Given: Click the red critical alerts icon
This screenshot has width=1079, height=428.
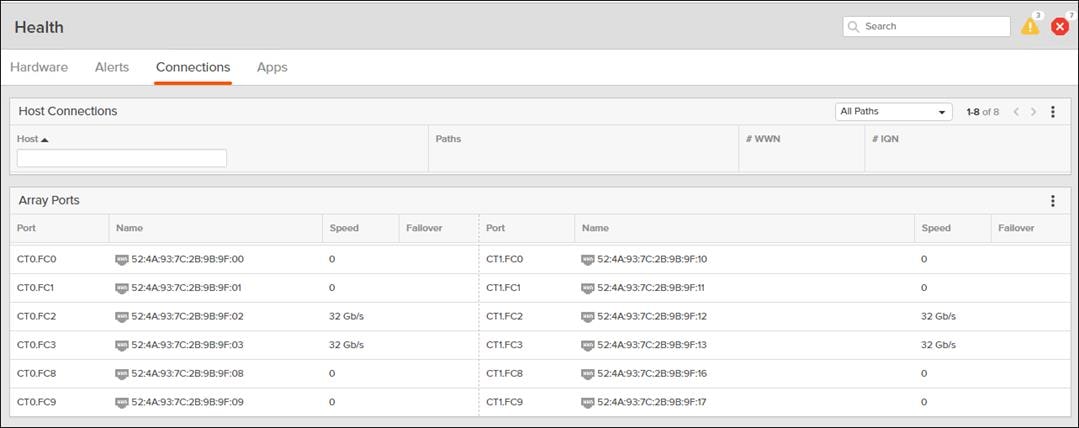Looking at the screenshot, I should 1060,27.
